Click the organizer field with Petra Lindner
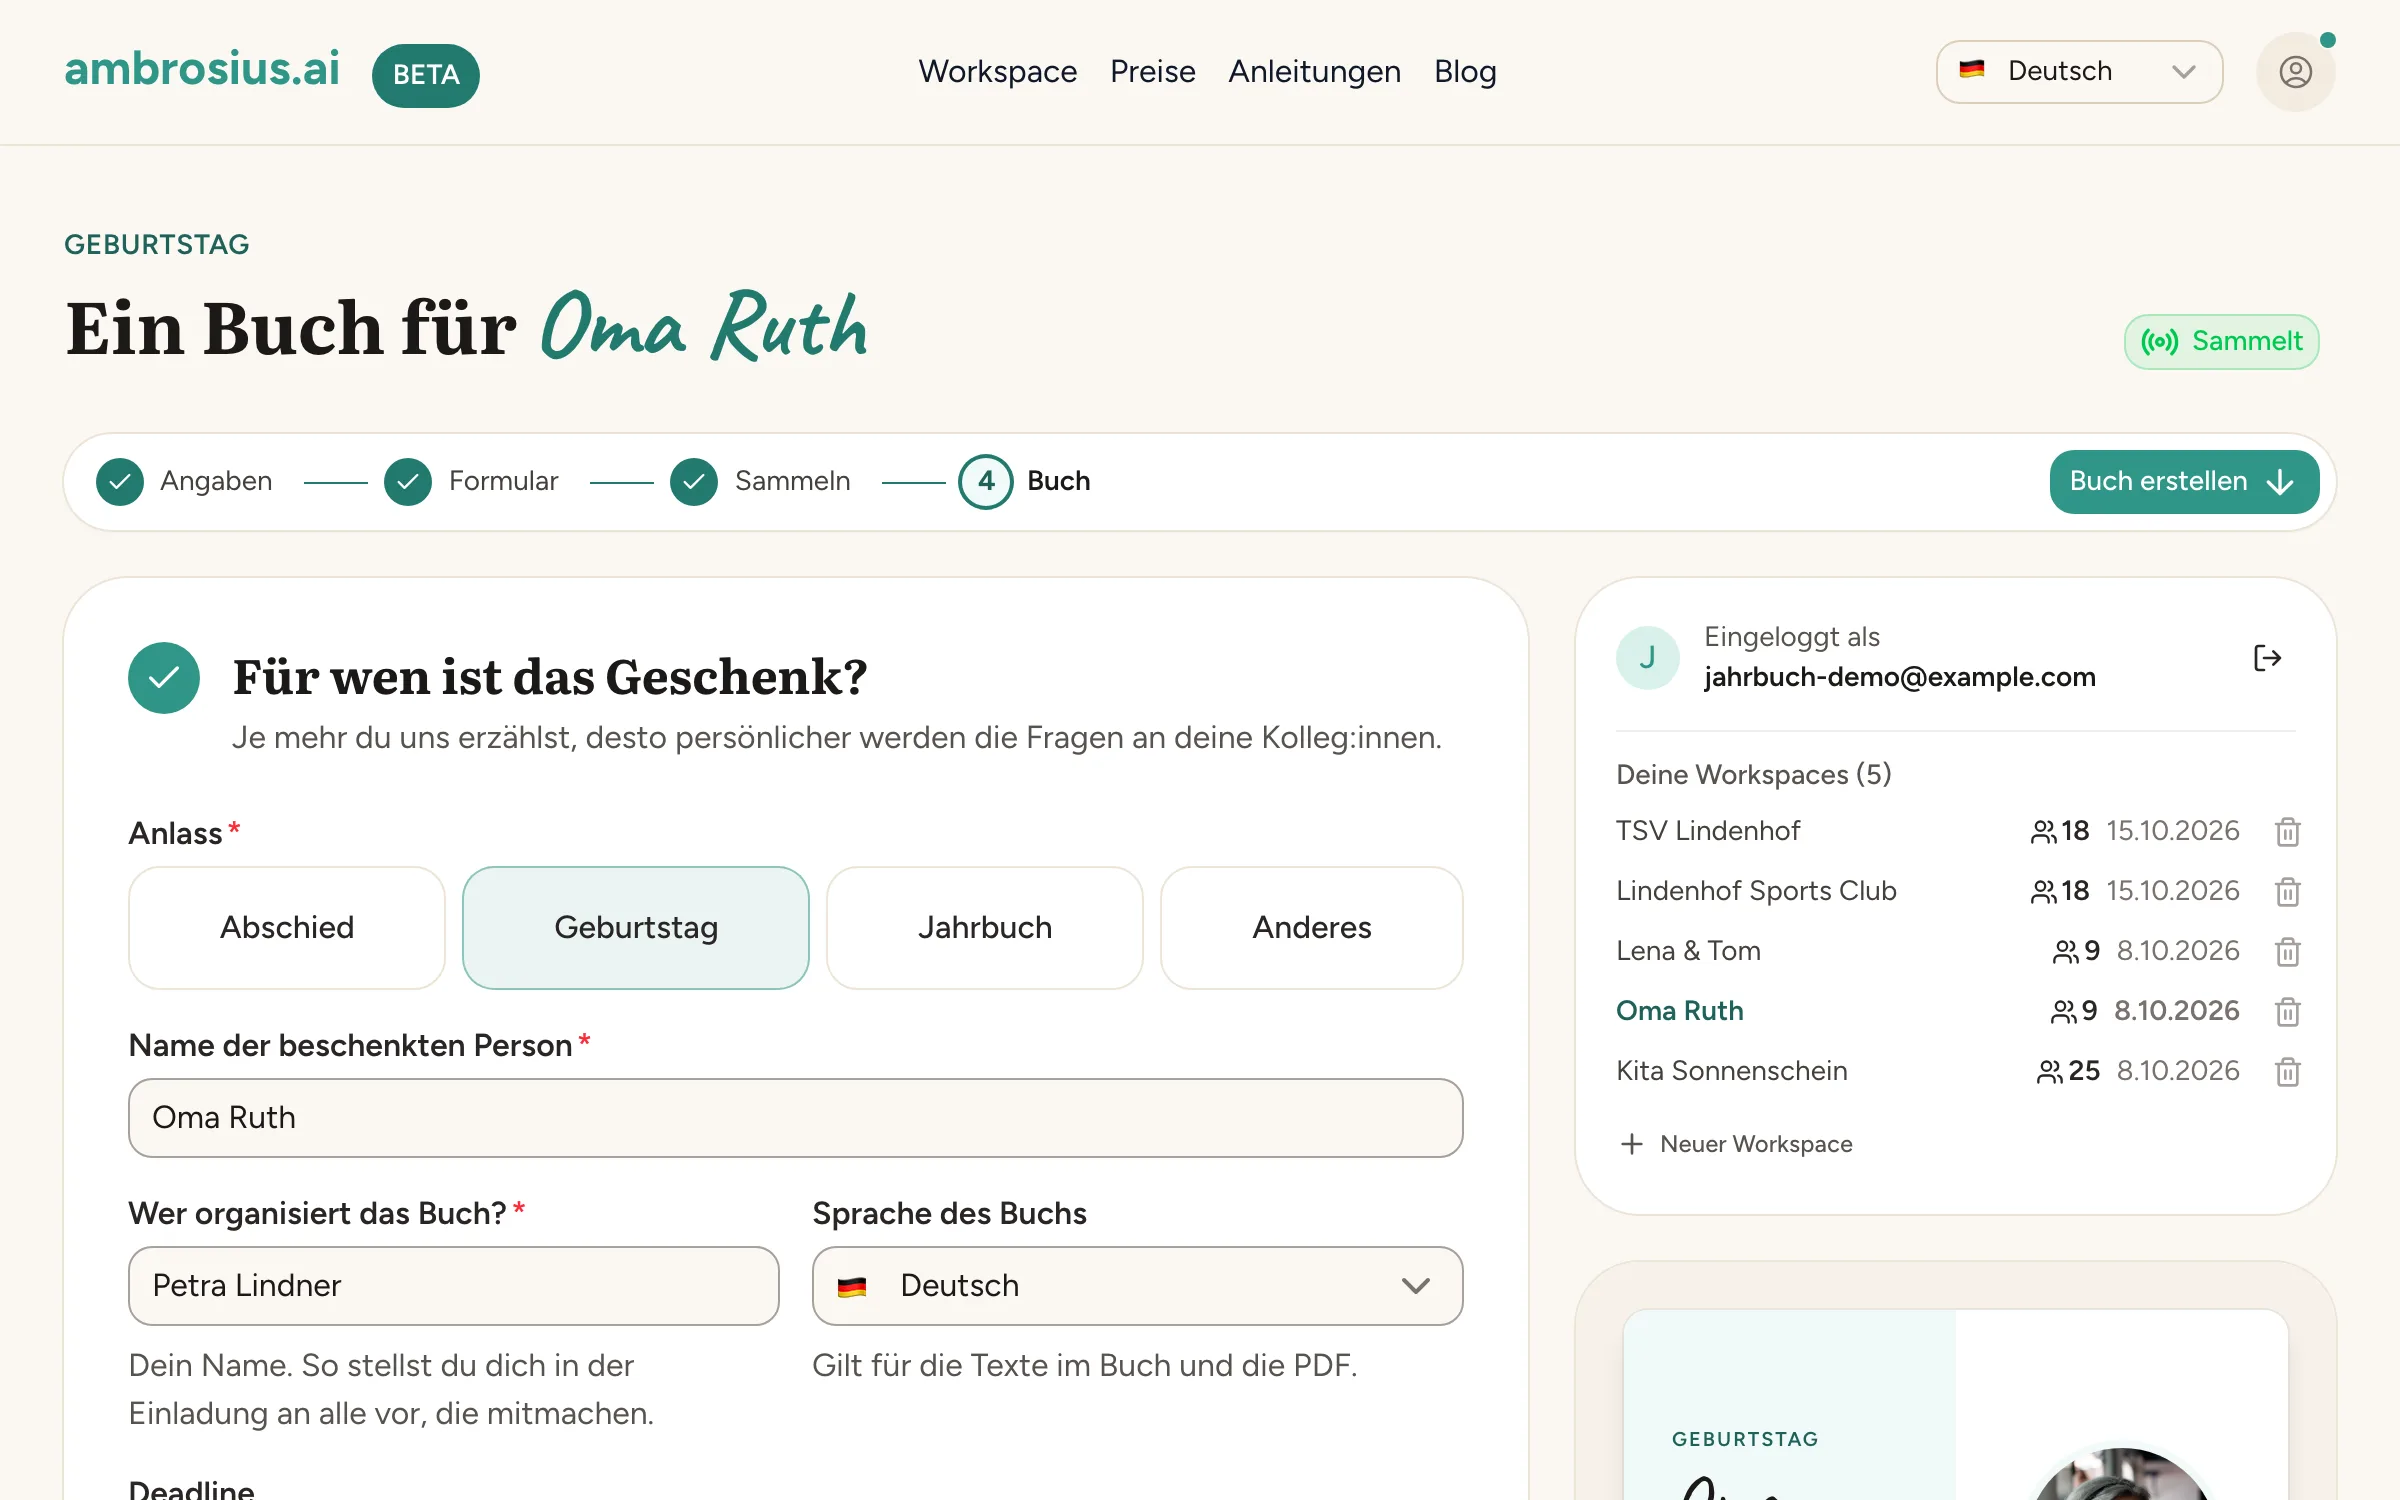Image resolution: width=2400 pixels, height=1500 pixels. 454,1286
